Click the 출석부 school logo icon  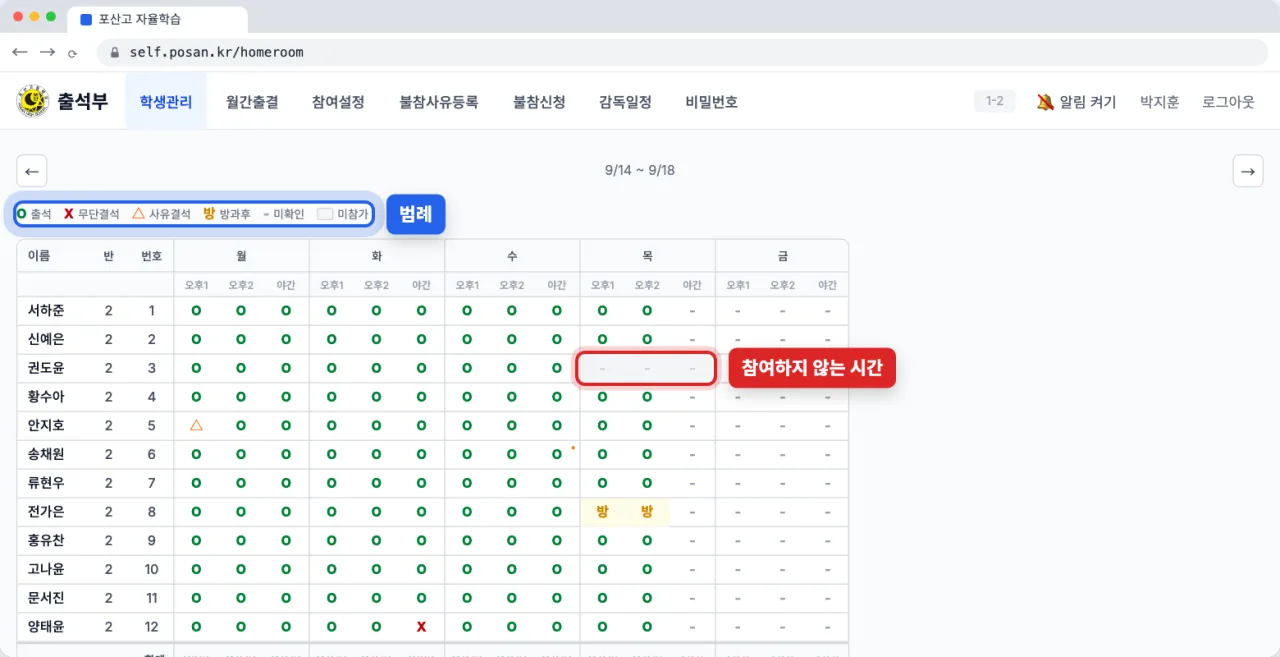33,101
